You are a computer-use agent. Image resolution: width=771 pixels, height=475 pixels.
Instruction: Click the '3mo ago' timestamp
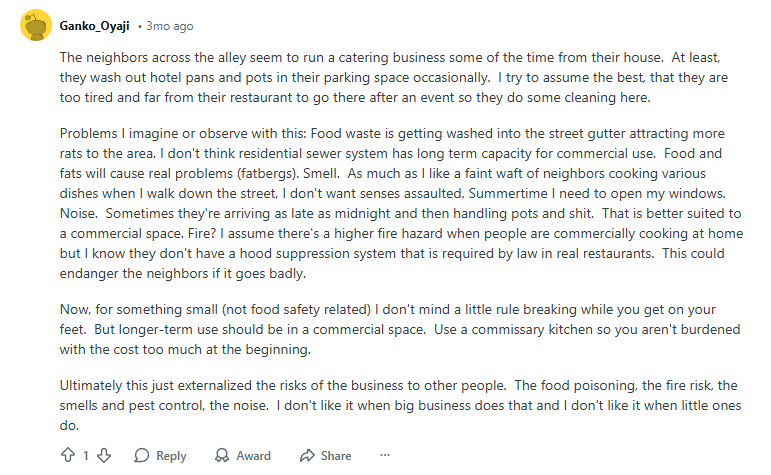coord(170,25)
